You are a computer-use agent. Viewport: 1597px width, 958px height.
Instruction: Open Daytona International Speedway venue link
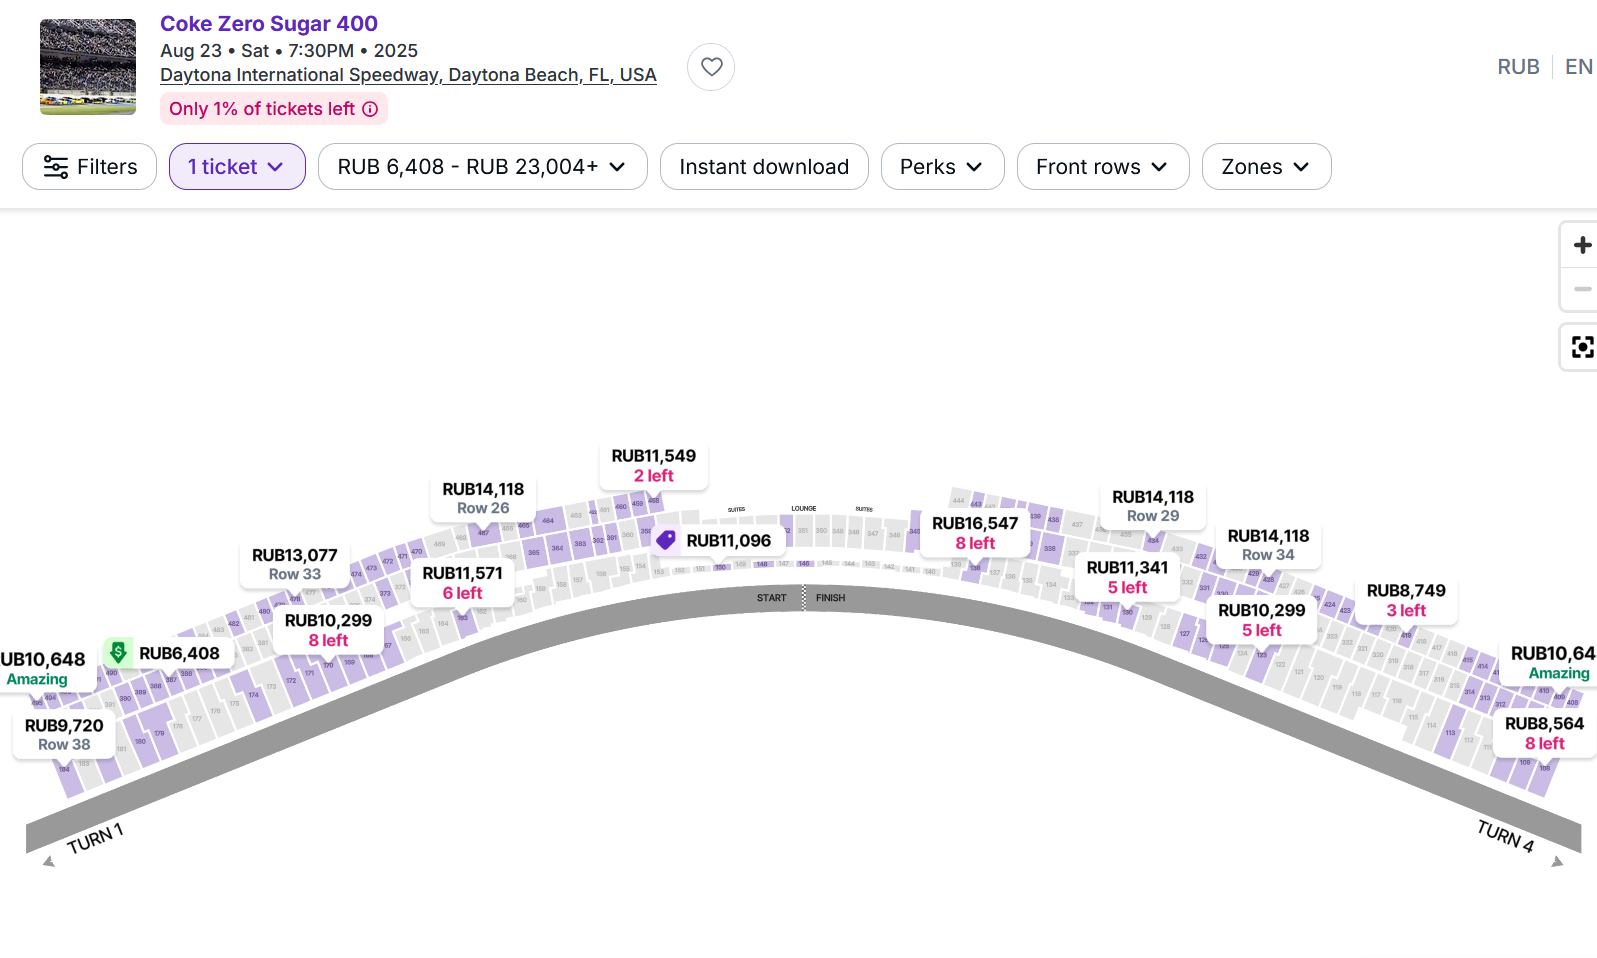[x=408, y=75]
